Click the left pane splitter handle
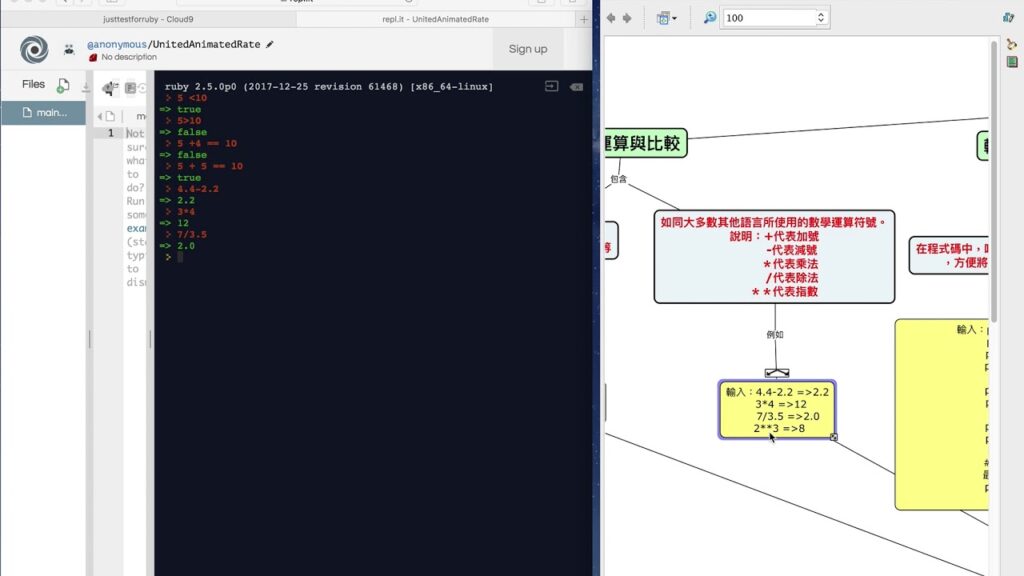This screenshot has height=576, width=1024. [89, 338]
